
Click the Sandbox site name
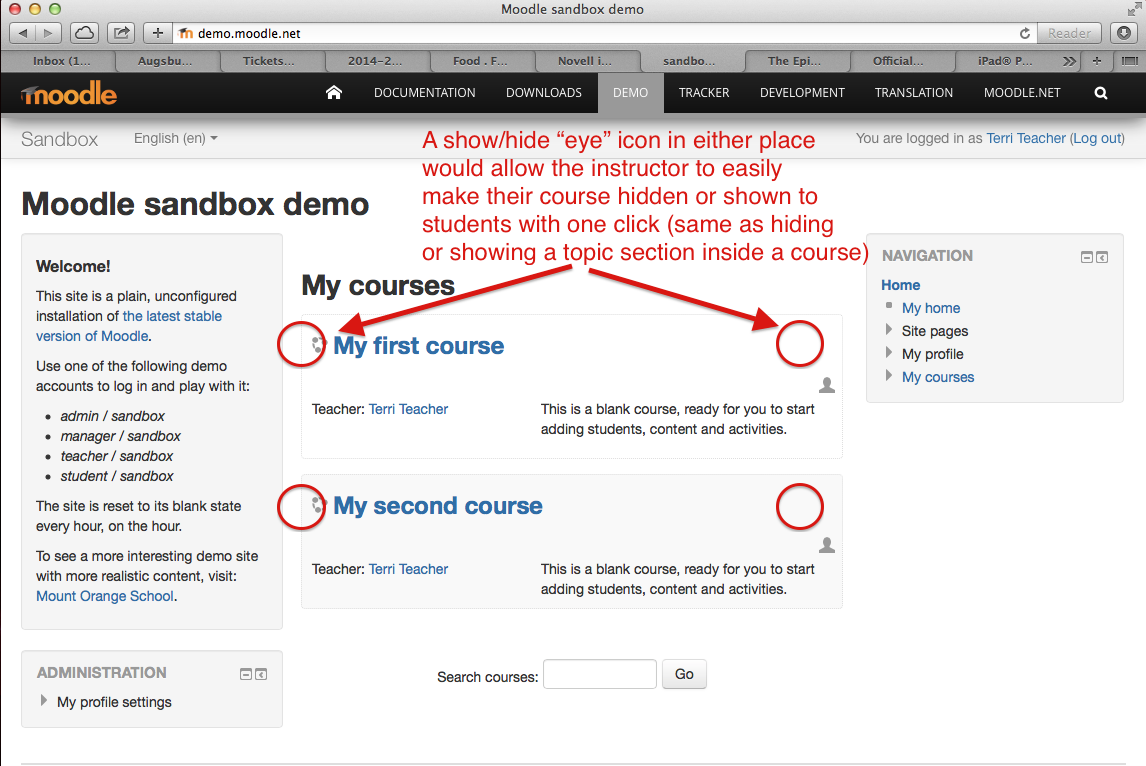point(59,139)
